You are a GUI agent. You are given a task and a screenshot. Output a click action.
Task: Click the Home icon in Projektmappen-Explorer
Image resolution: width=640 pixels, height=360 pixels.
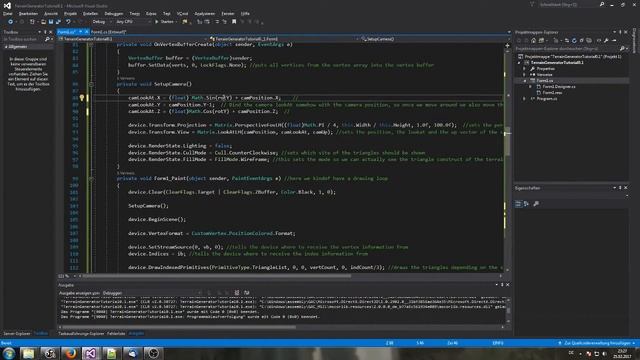tap(533, 40)
